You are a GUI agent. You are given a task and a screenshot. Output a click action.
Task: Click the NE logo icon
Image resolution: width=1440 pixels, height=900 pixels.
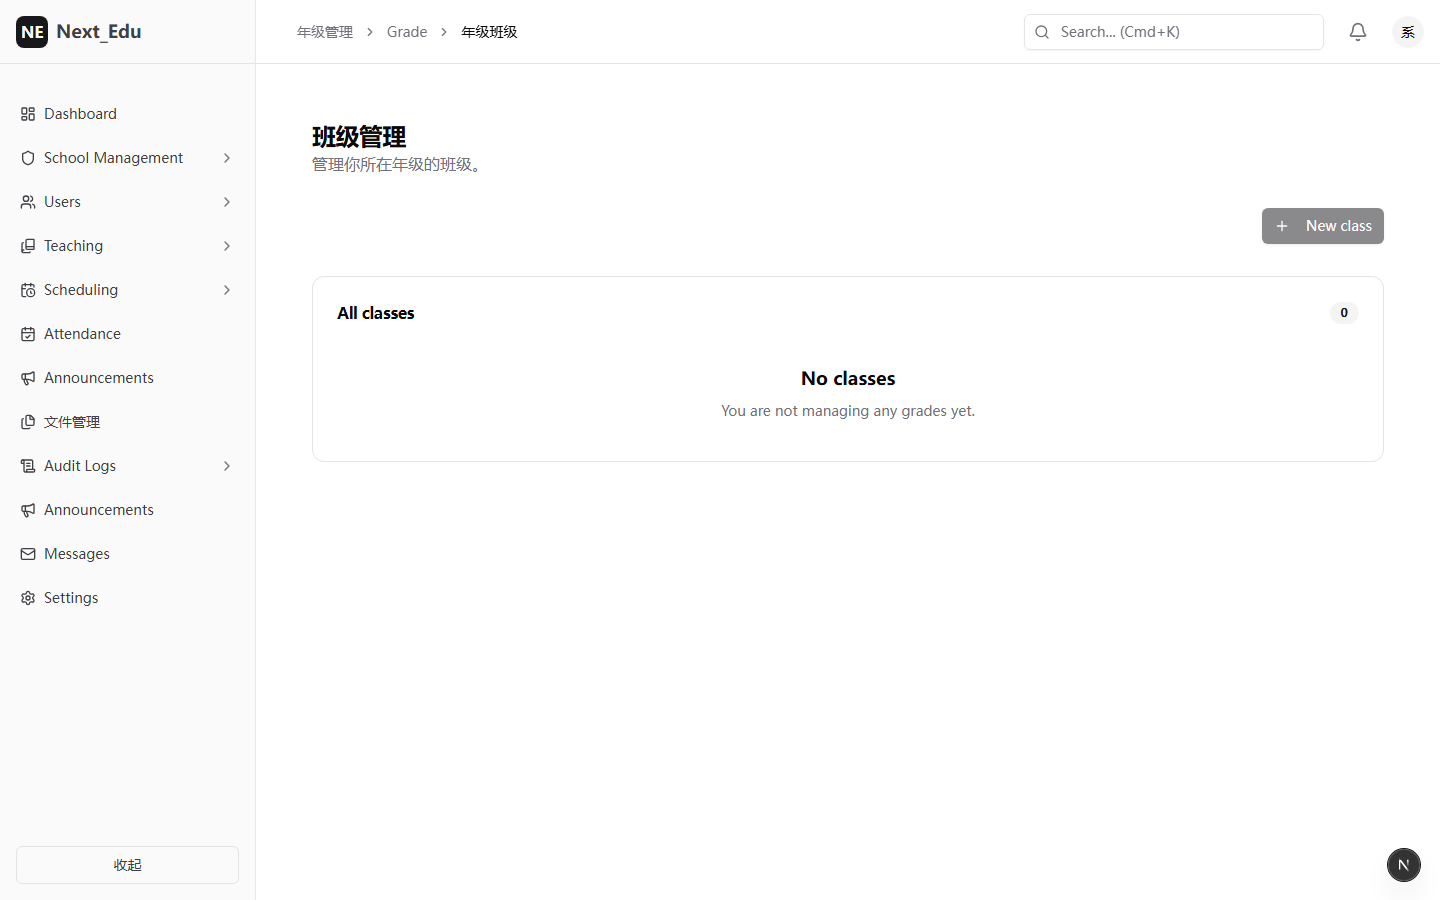(32, 32)
